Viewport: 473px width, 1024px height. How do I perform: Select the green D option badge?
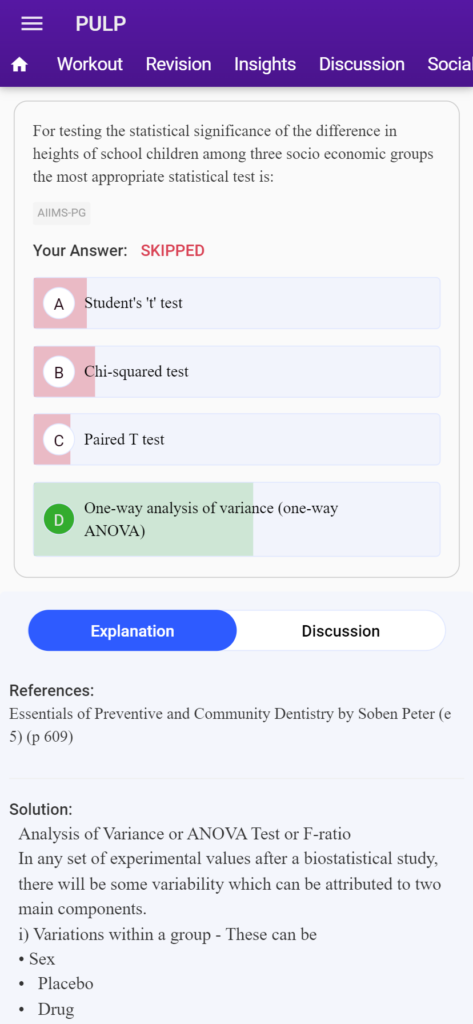pyautogui.click(x=59, y=520)
